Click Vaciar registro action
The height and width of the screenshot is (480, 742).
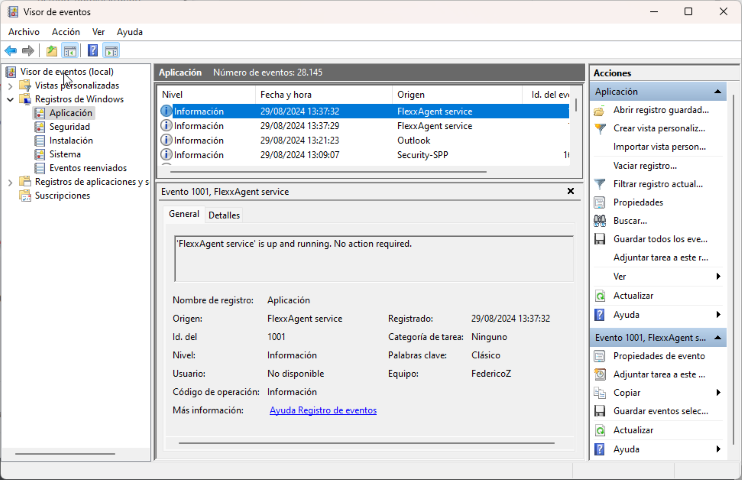click(645, 166)
